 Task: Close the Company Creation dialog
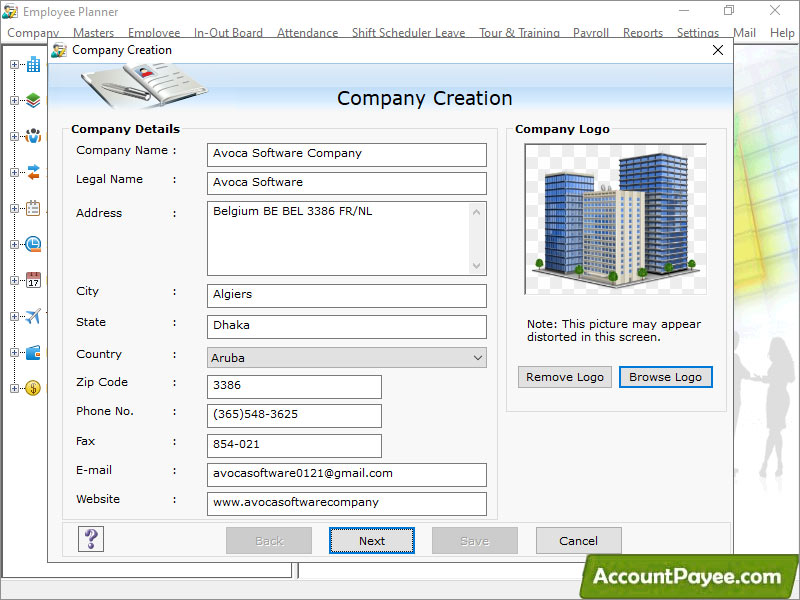717,50
